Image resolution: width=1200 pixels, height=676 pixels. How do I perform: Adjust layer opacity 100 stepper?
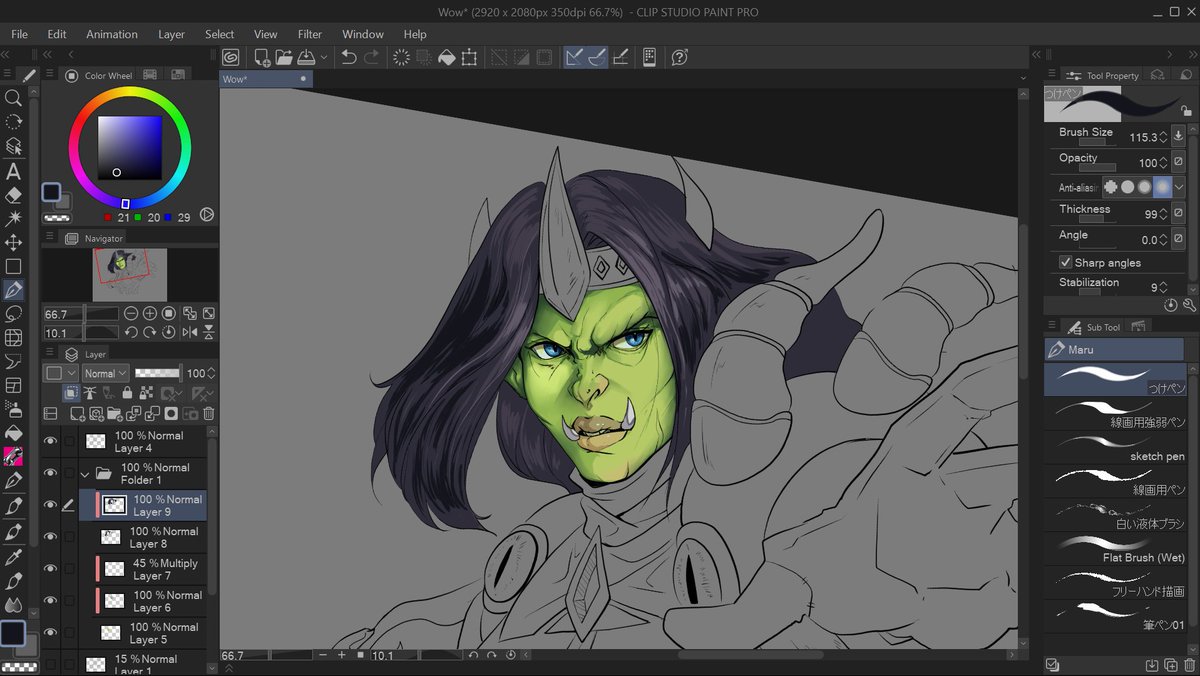210,373
